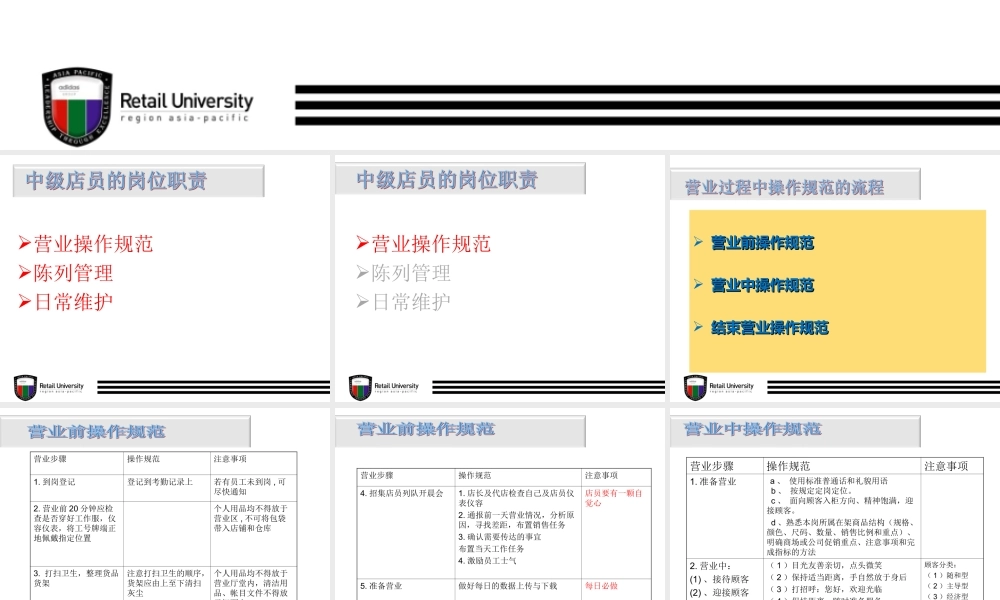Click the '3. 确认需要传达的事宜' line

point(499,537)
